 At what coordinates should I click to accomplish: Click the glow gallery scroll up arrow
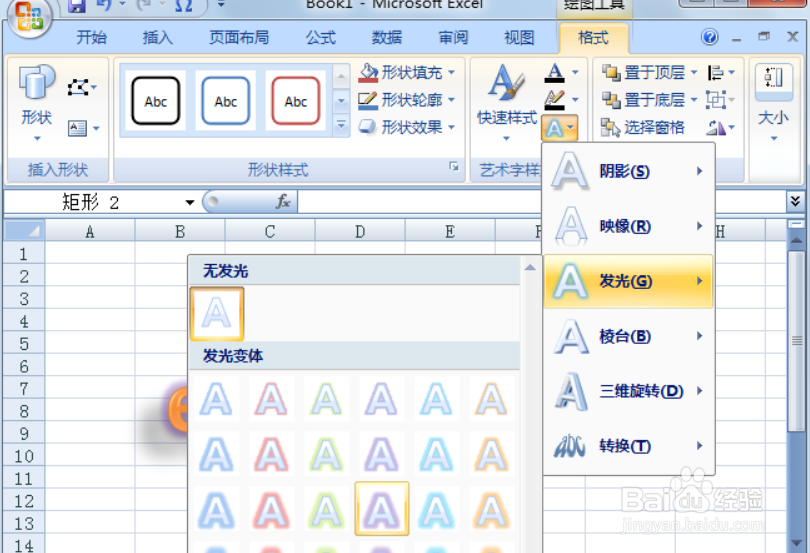(x=530, y=268)
